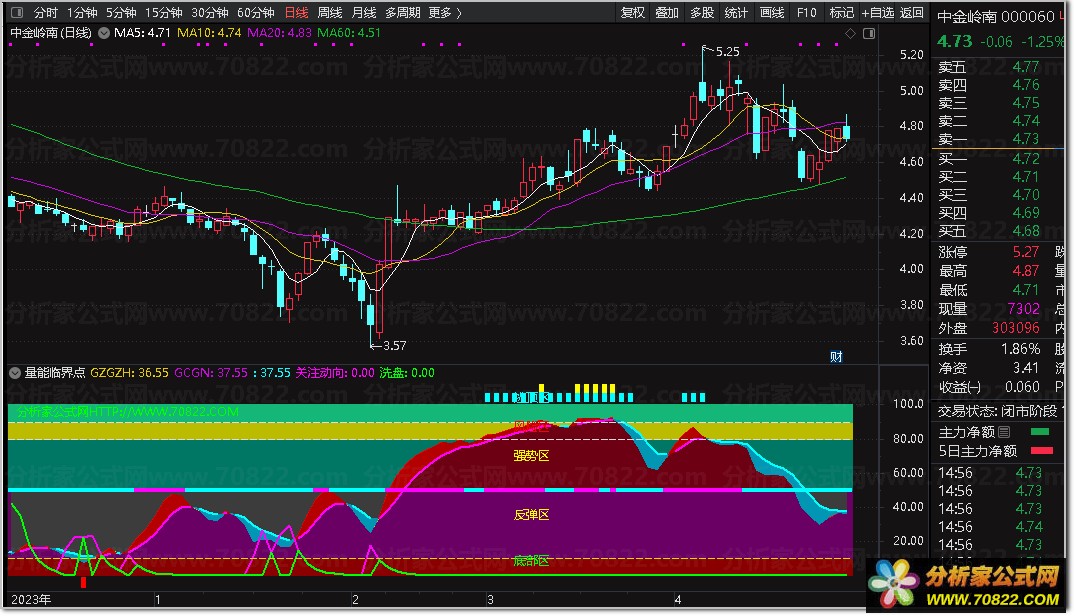Expand the 更多 periods menu
The height and width of the screenshot is (616, 1076).
(445, 12)
